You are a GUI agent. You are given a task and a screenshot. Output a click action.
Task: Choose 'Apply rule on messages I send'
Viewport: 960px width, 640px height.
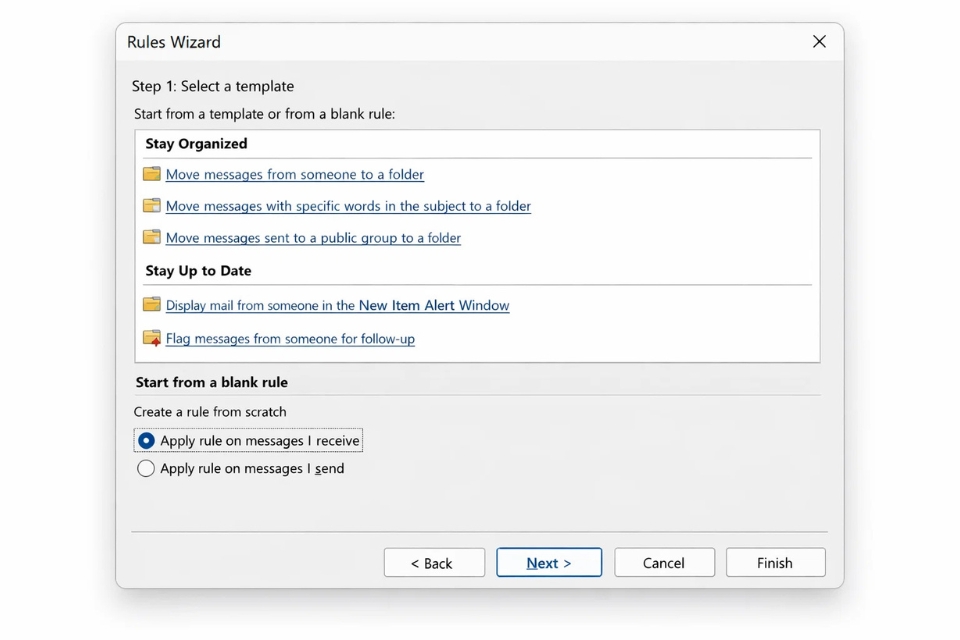[x=147, y=469]
